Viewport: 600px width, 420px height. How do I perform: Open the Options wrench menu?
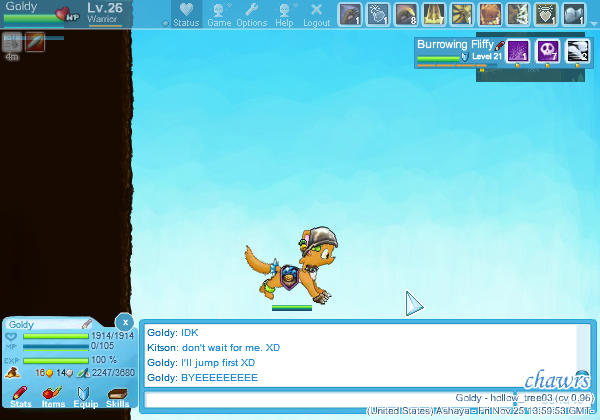tap(251, 14)
